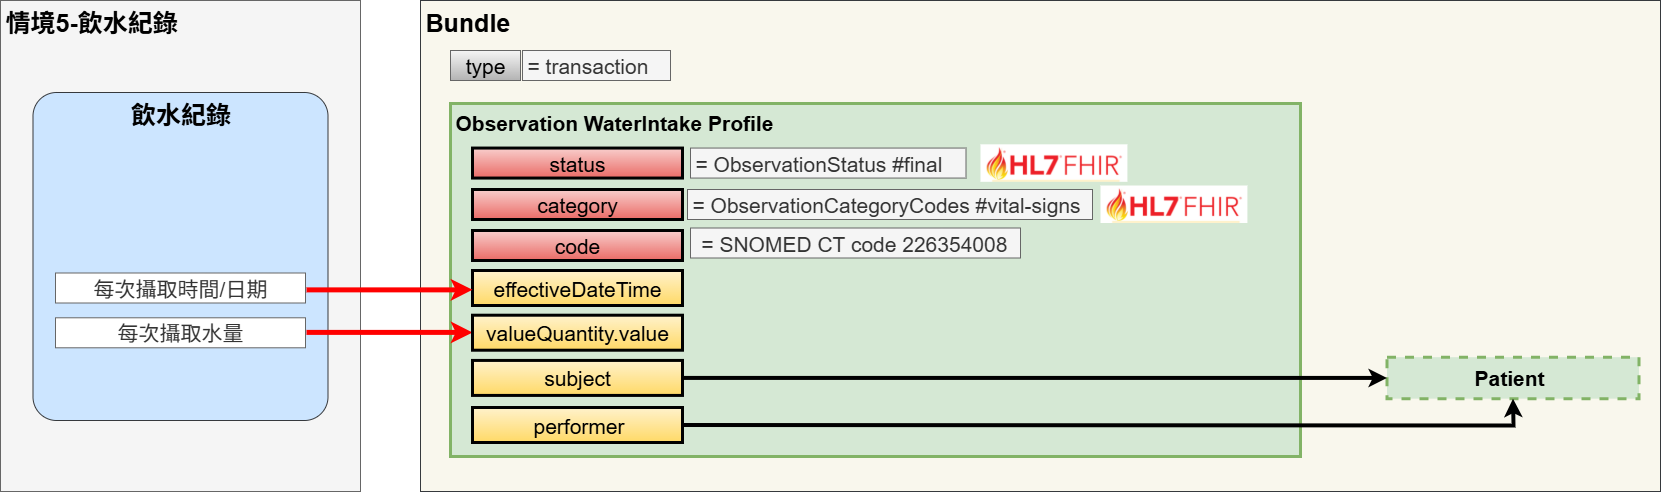Select the dashed Patient resource box
Viewport: 1661px width, 493px height.
1512,379
